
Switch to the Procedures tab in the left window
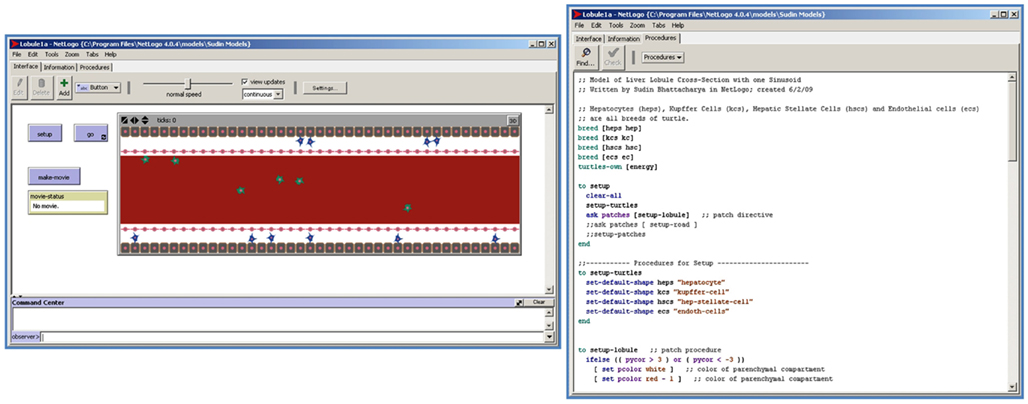point(96,67)
